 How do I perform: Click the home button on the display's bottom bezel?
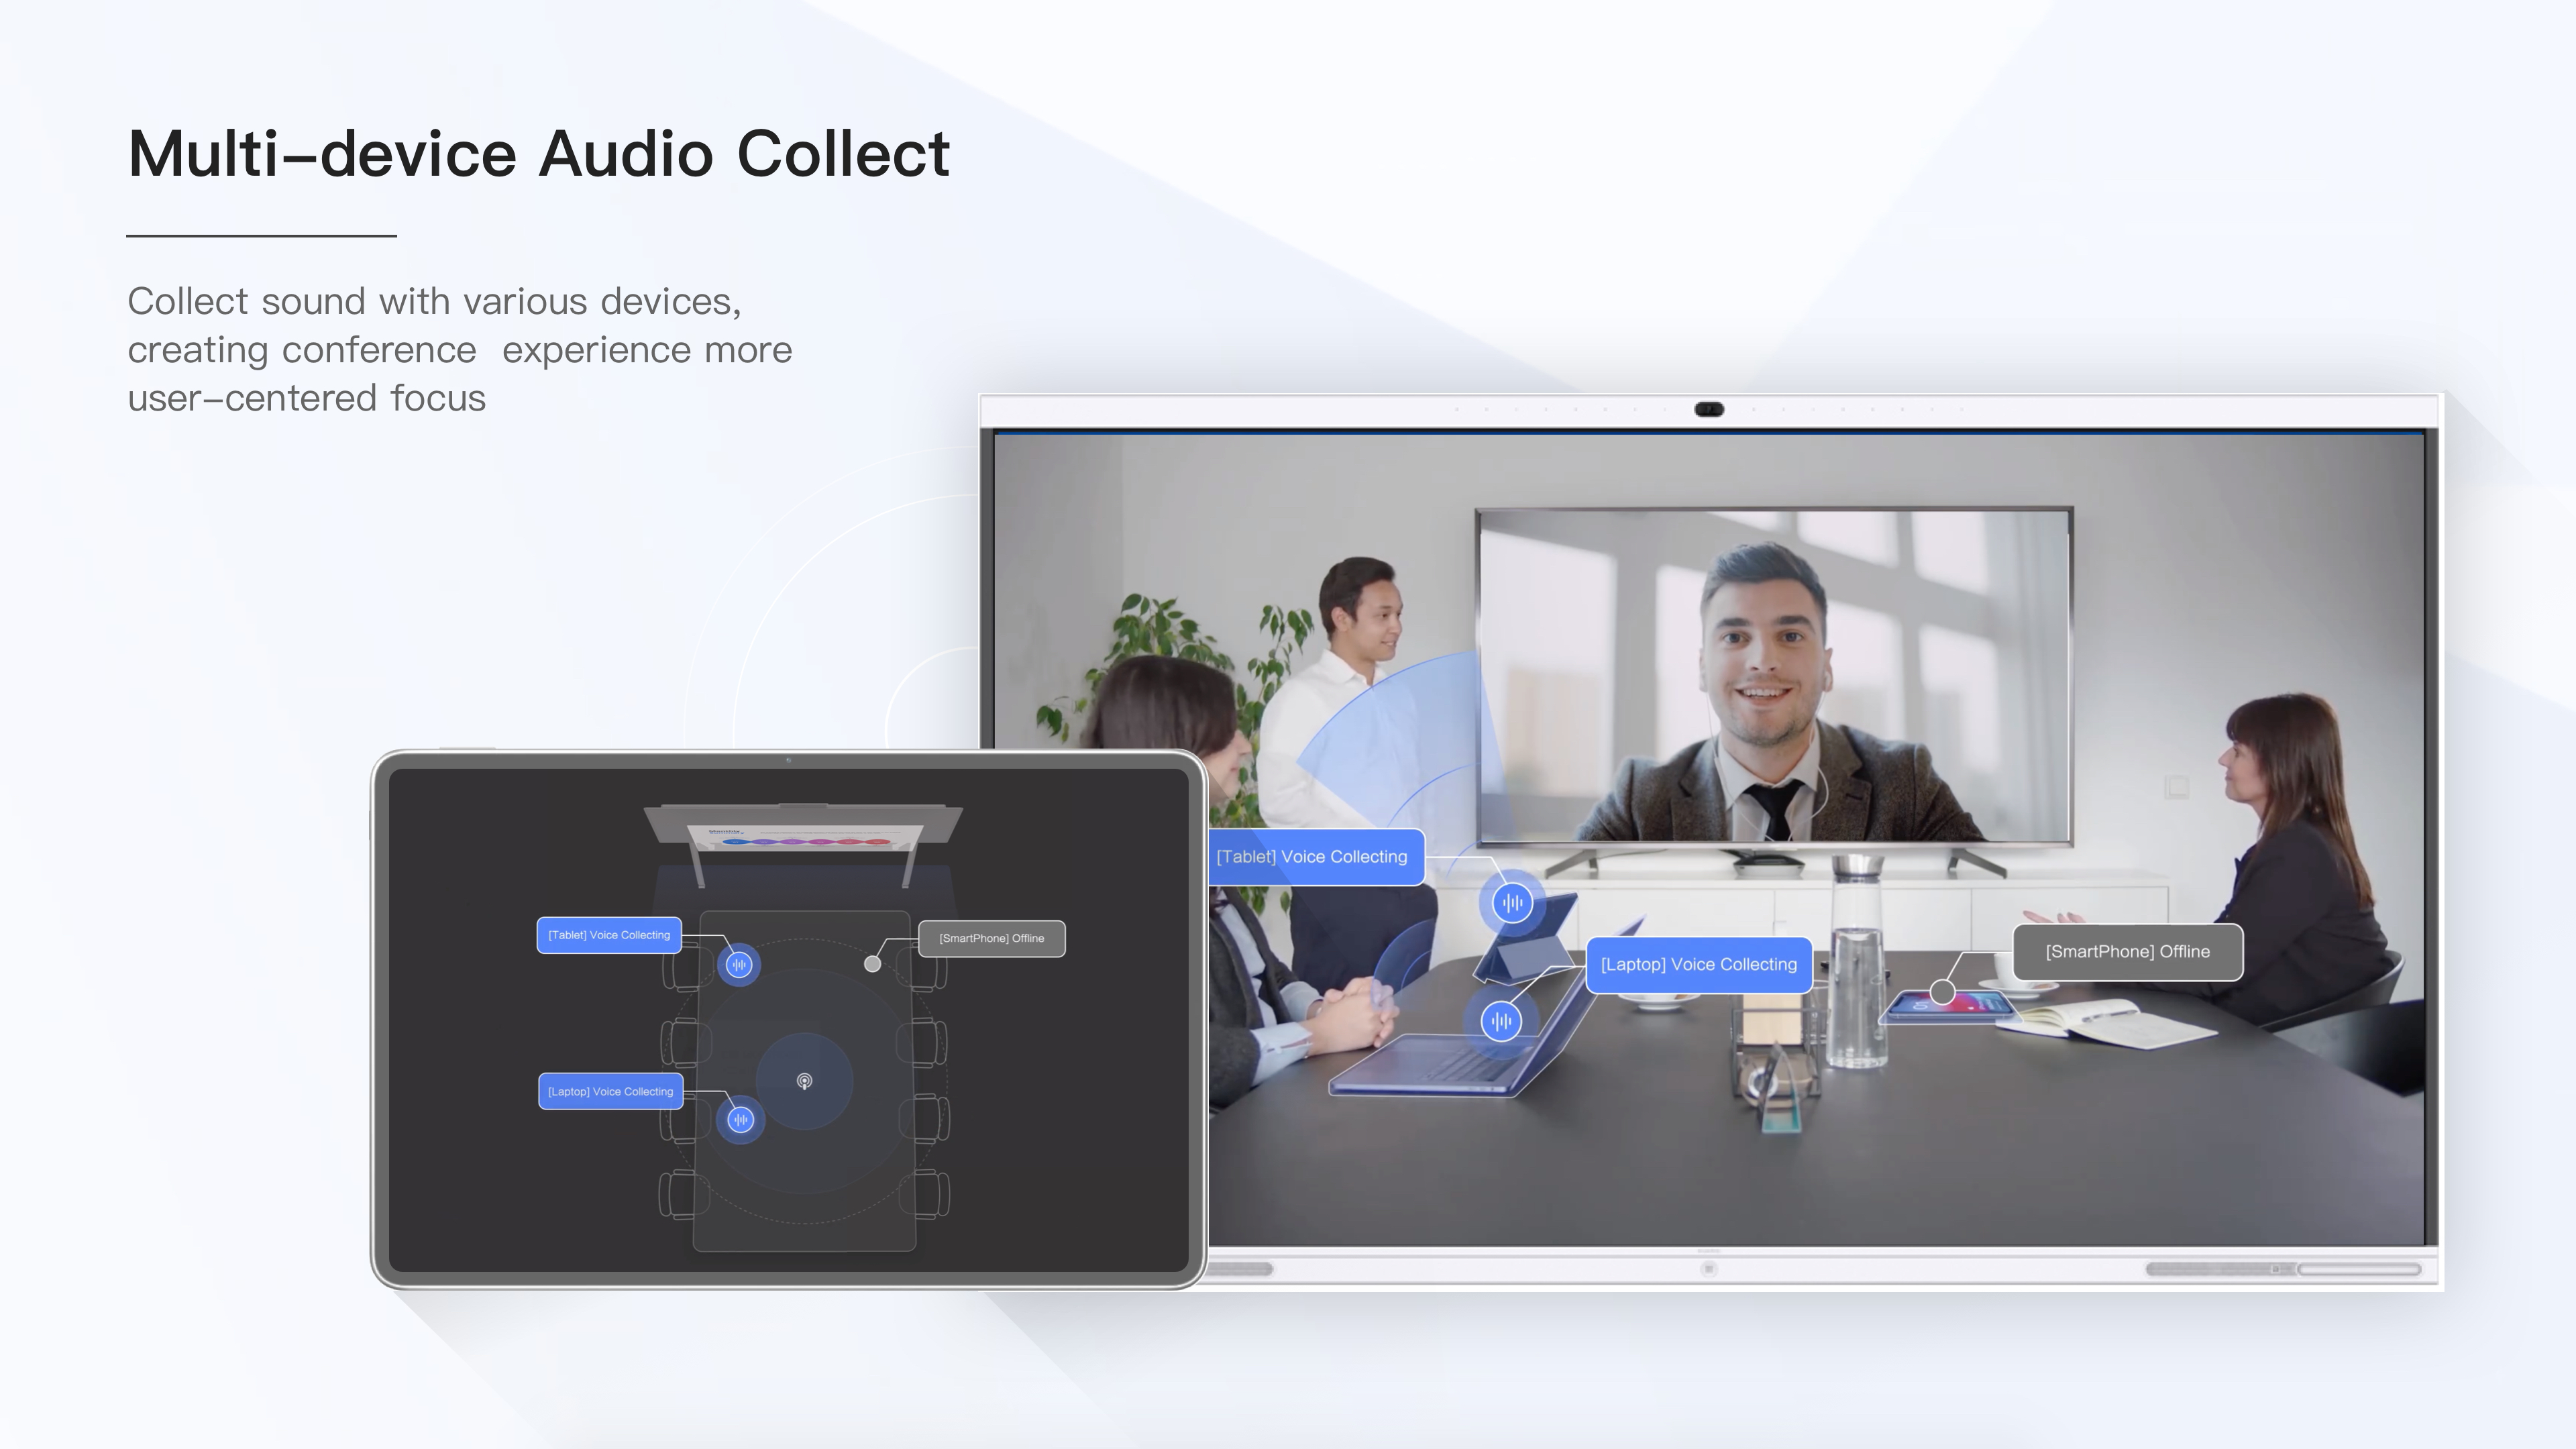pyautogui.click(x=1709, y=1270)
